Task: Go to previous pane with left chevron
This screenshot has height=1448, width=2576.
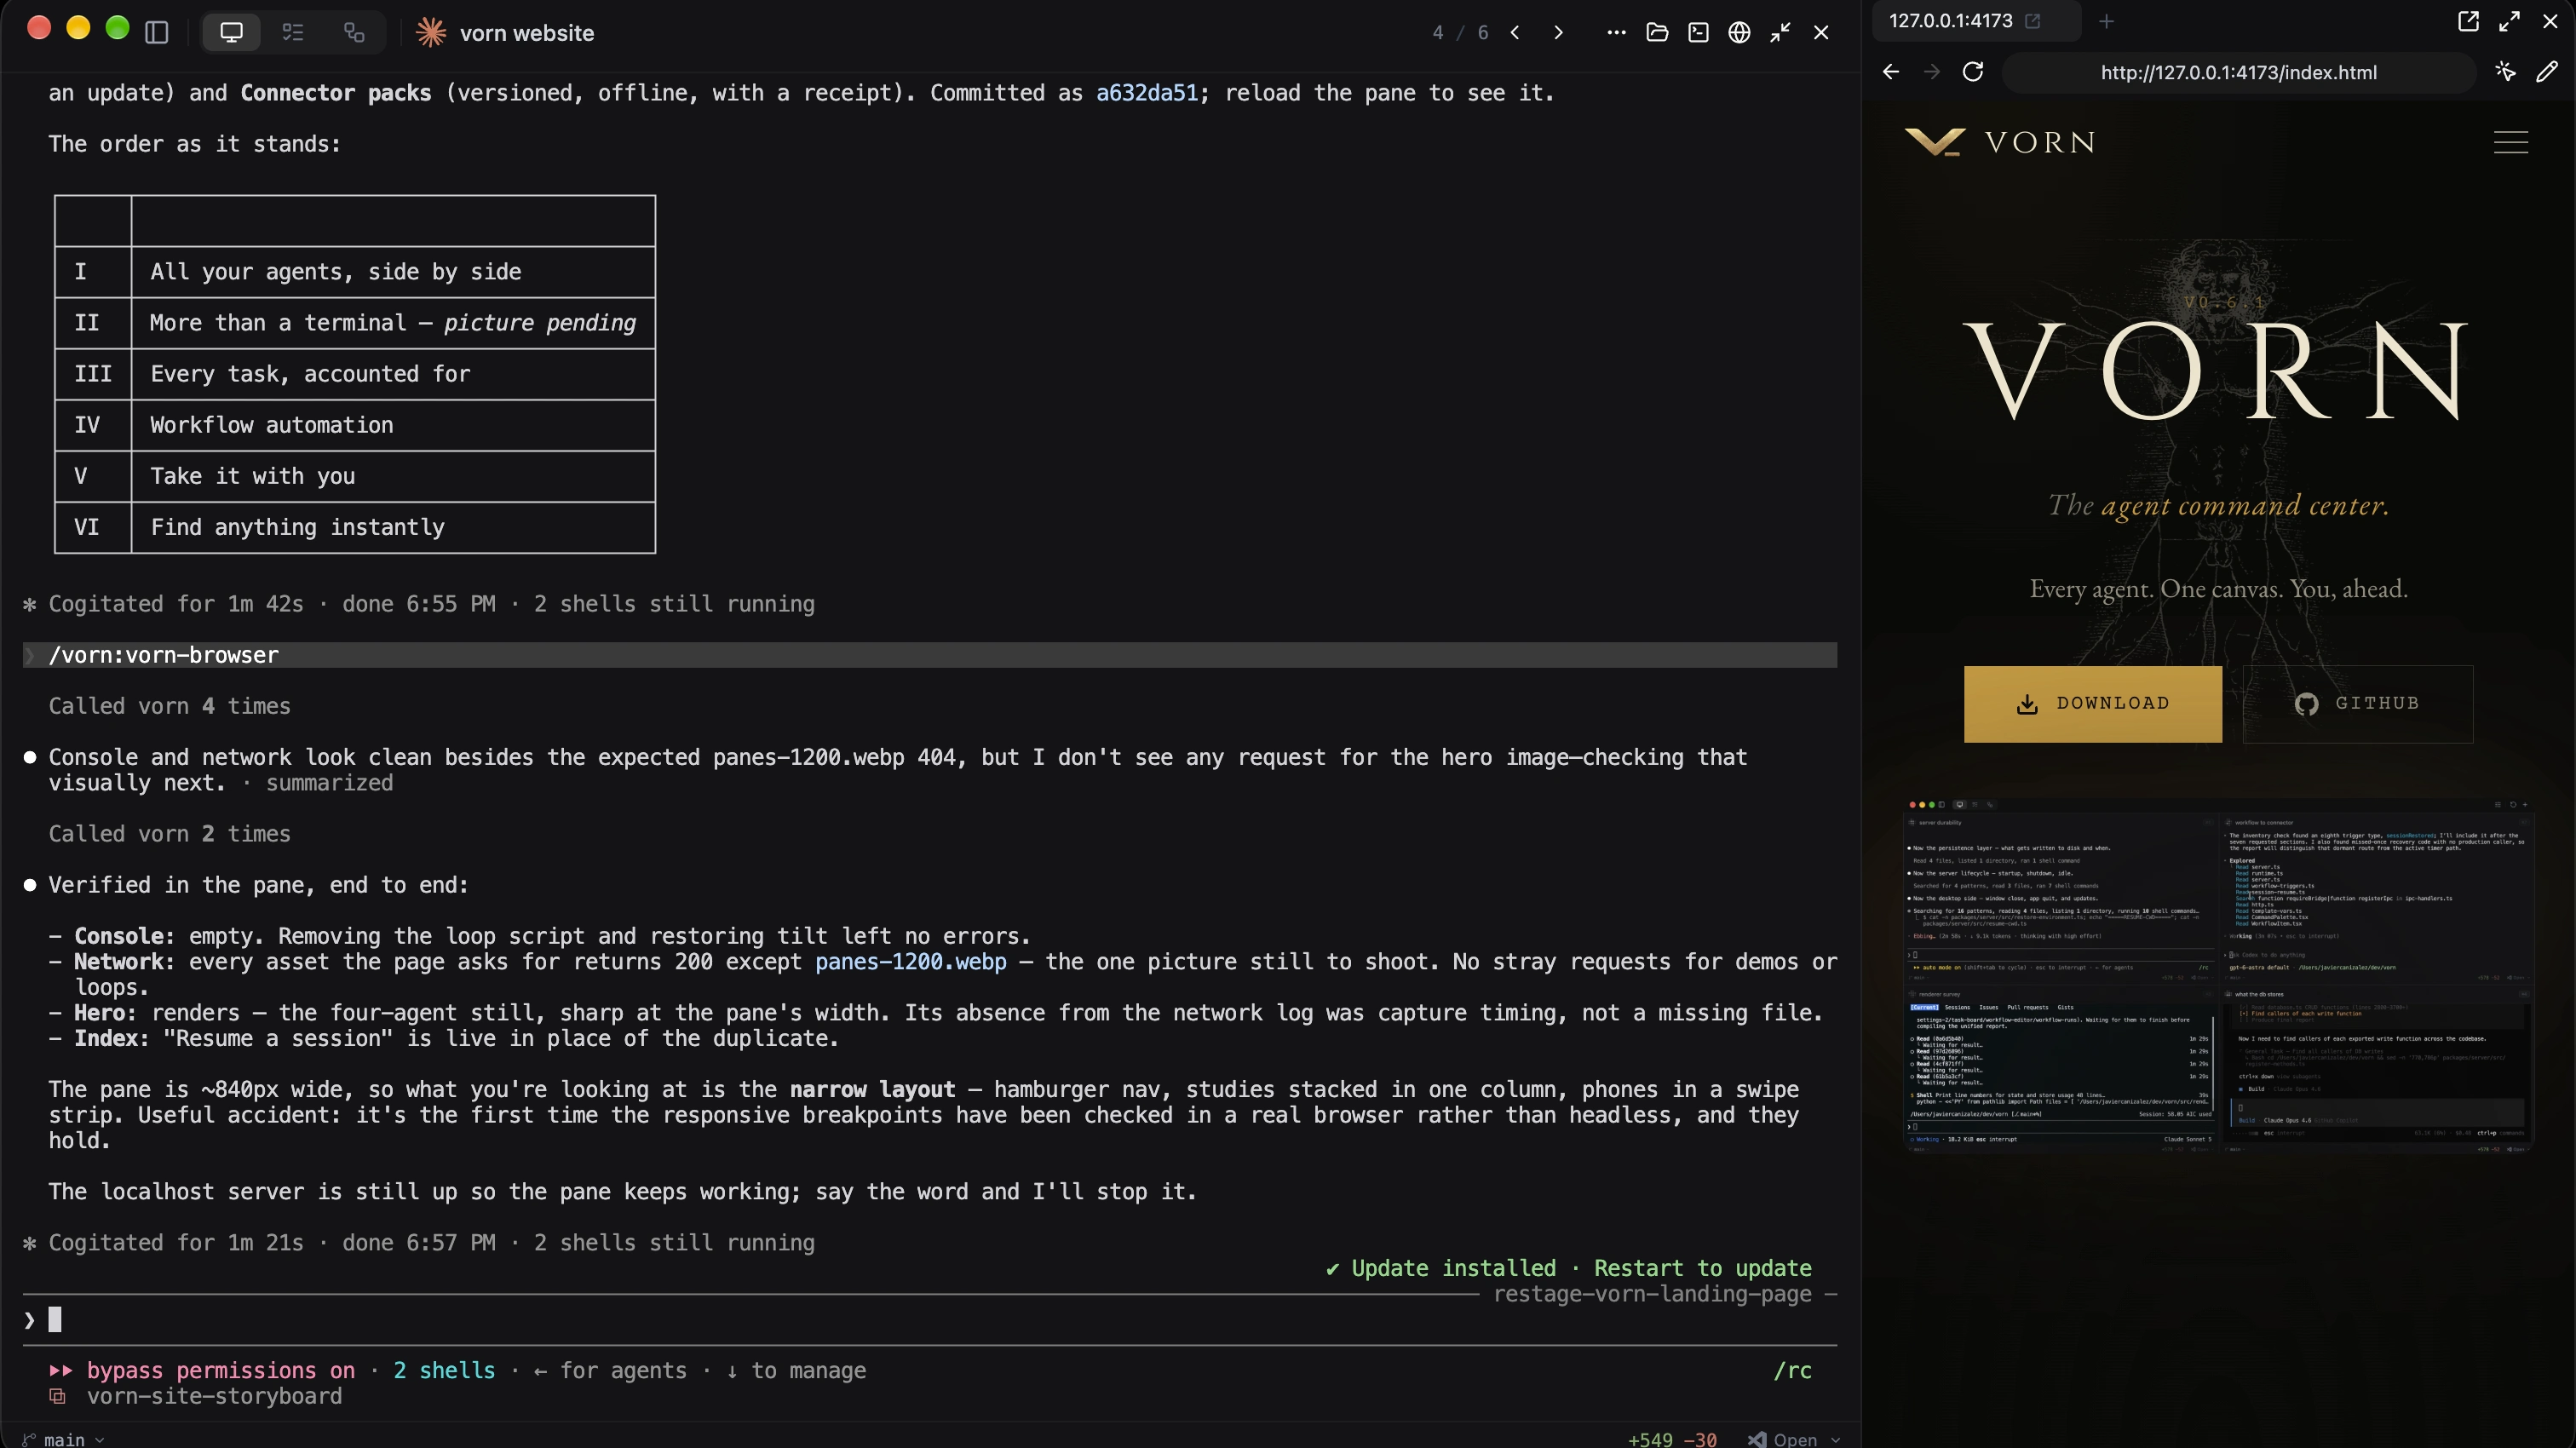Action: 1515,33
